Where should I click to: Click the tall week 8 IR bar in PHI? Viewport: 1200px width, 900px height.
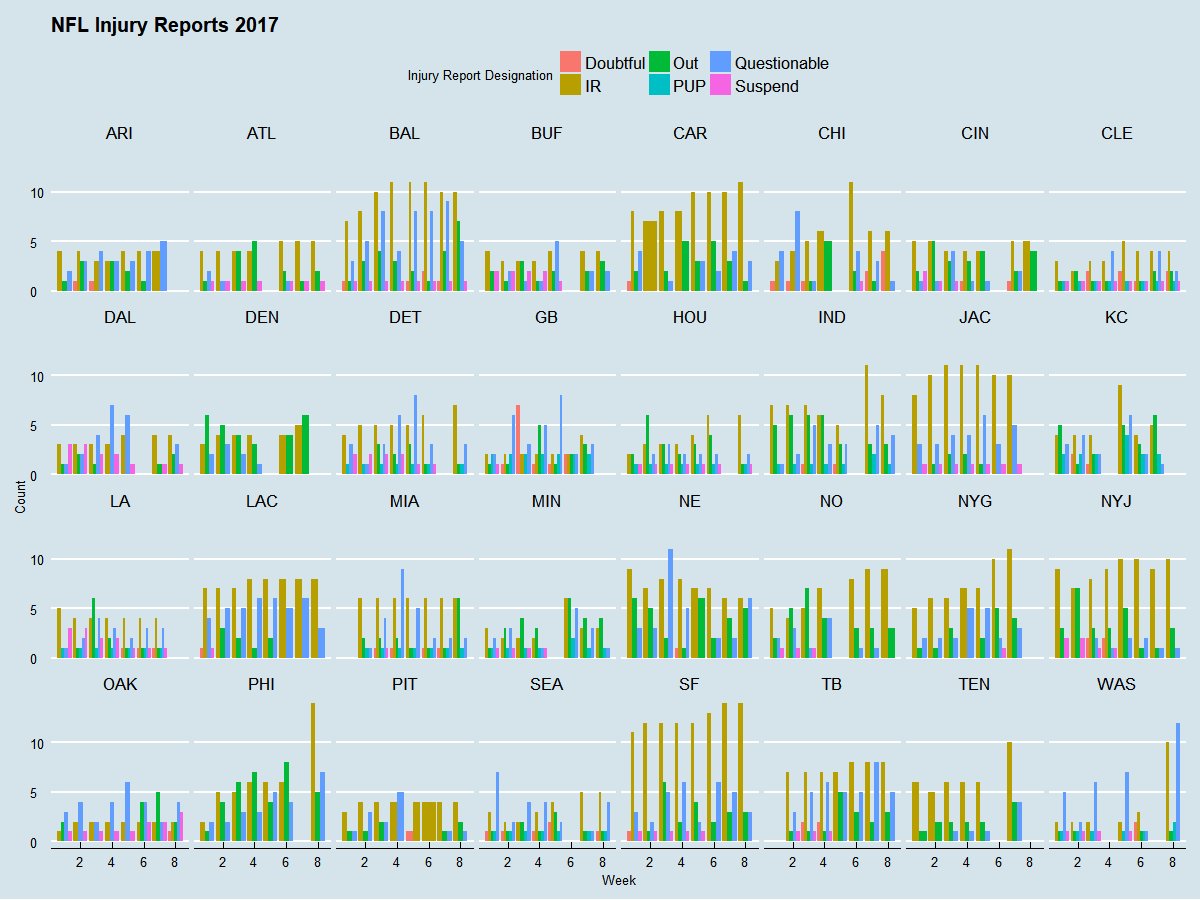pyautogui.click(x=313, y=772)
